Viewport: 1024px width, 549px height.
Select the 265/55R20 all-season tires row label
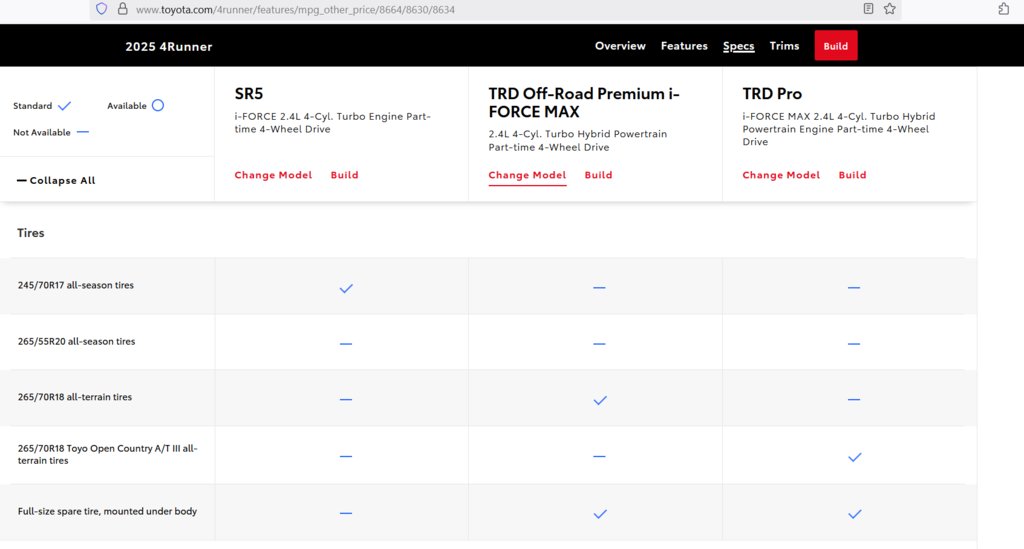pyautogui.click(x=76, y=341)
